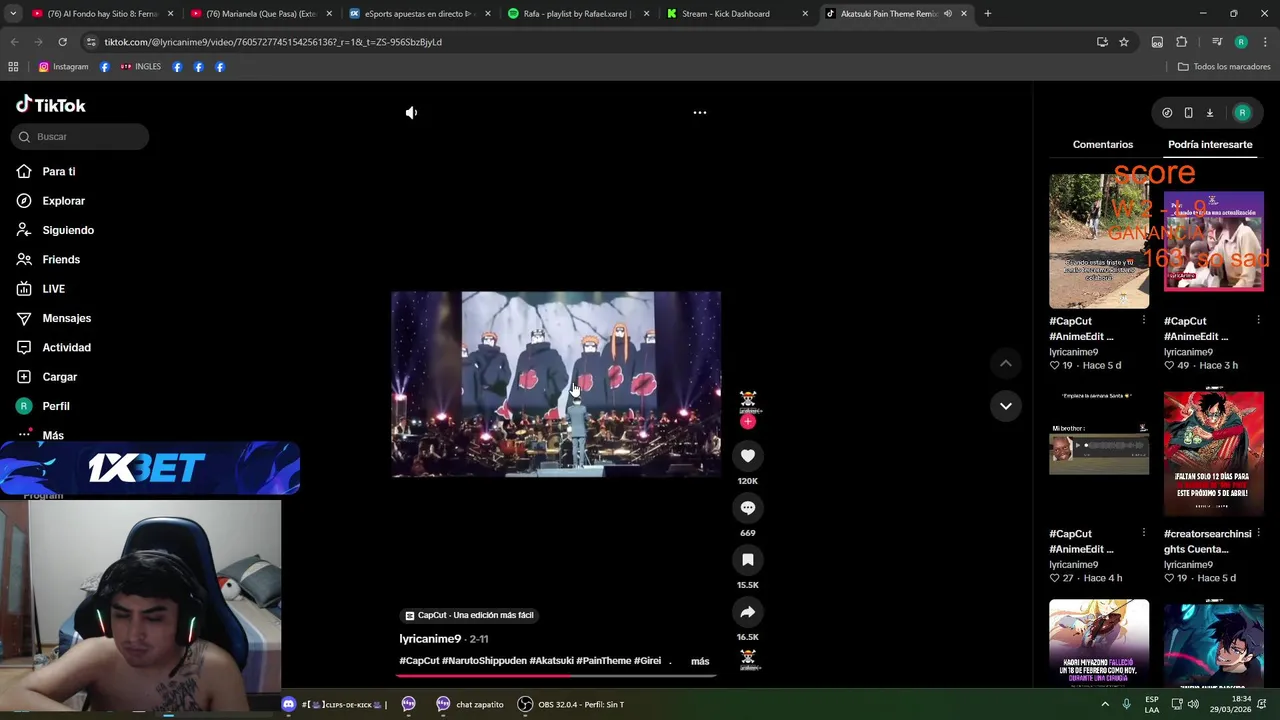Open options for first CapCut suggested video
The width and height of the screenshot is (1280, 720).
[x=1143, y=321]
